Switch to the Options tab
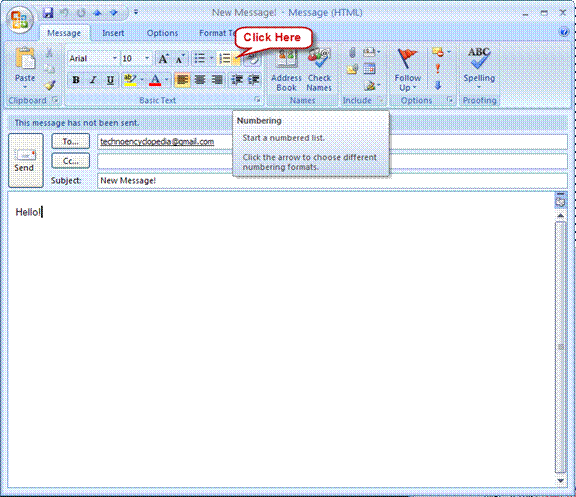This screenshot has width=576, height=497. [x=162, y=33]
